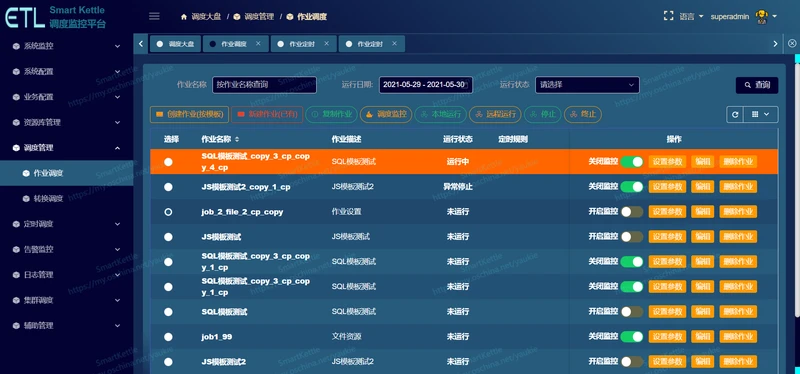Viewport: 800px width, 374px height.
Task: Open the 语言 language dropdown
Action: tap(691, 16)
